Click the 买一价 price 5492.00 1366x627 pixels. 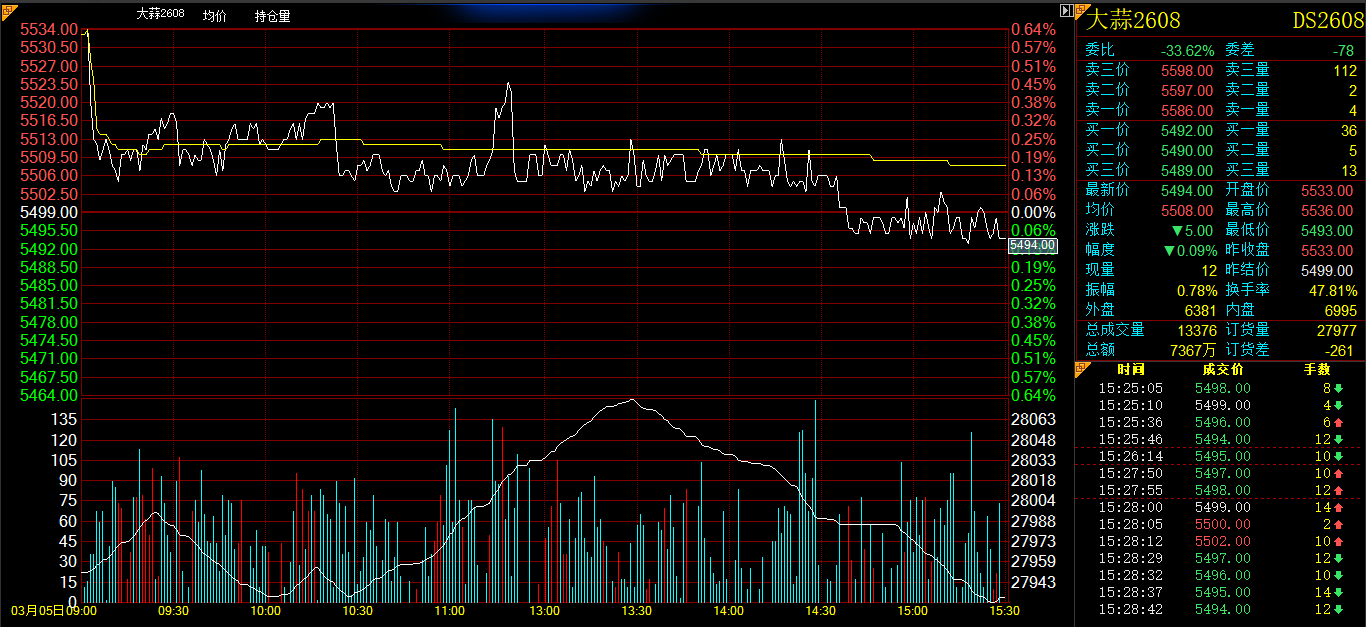(x=1186, y=130)
